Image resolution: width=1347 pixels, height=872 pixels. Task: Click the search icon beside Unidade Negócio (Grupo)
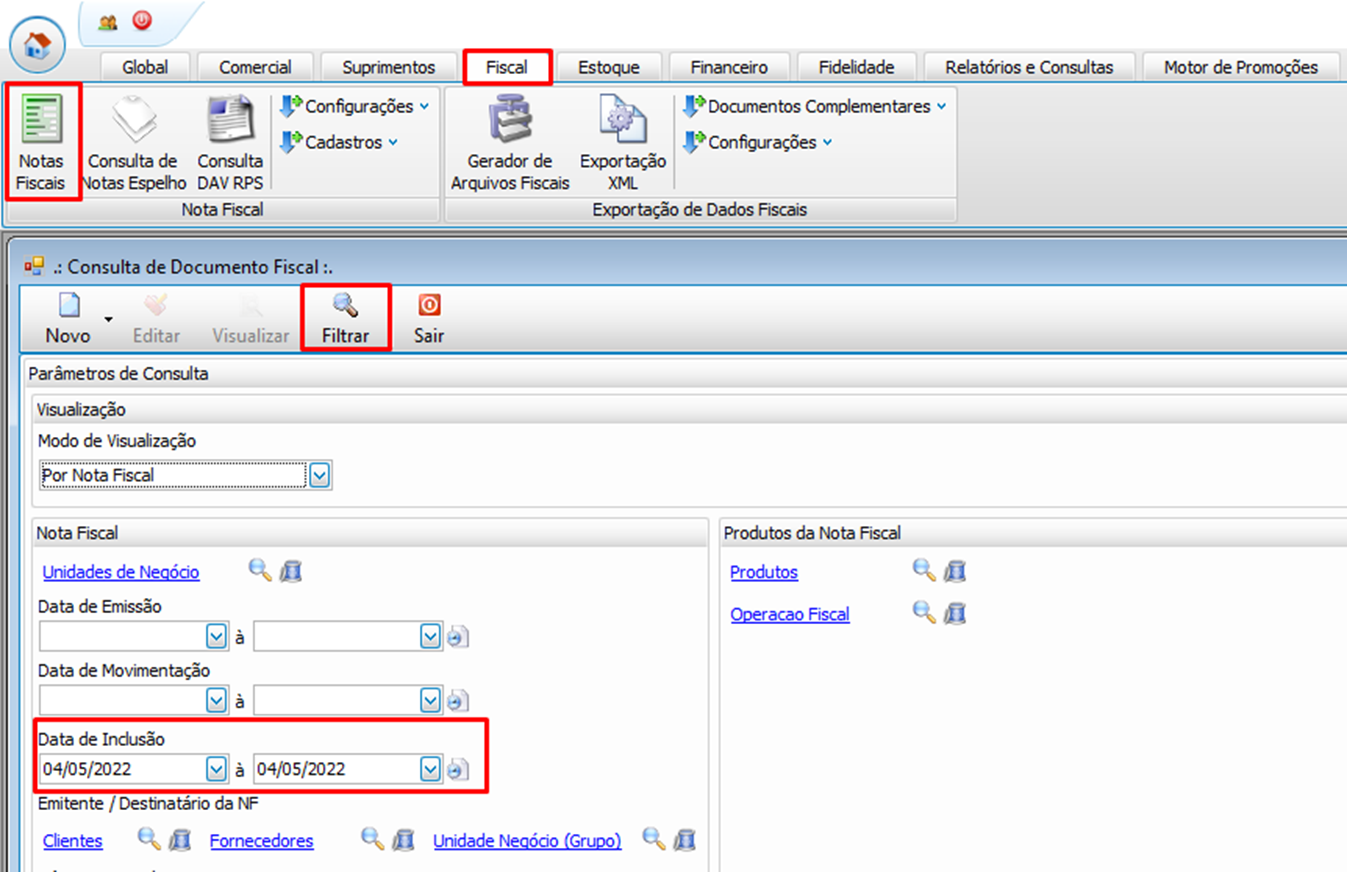pyautogui.click(x=654, y=840)
